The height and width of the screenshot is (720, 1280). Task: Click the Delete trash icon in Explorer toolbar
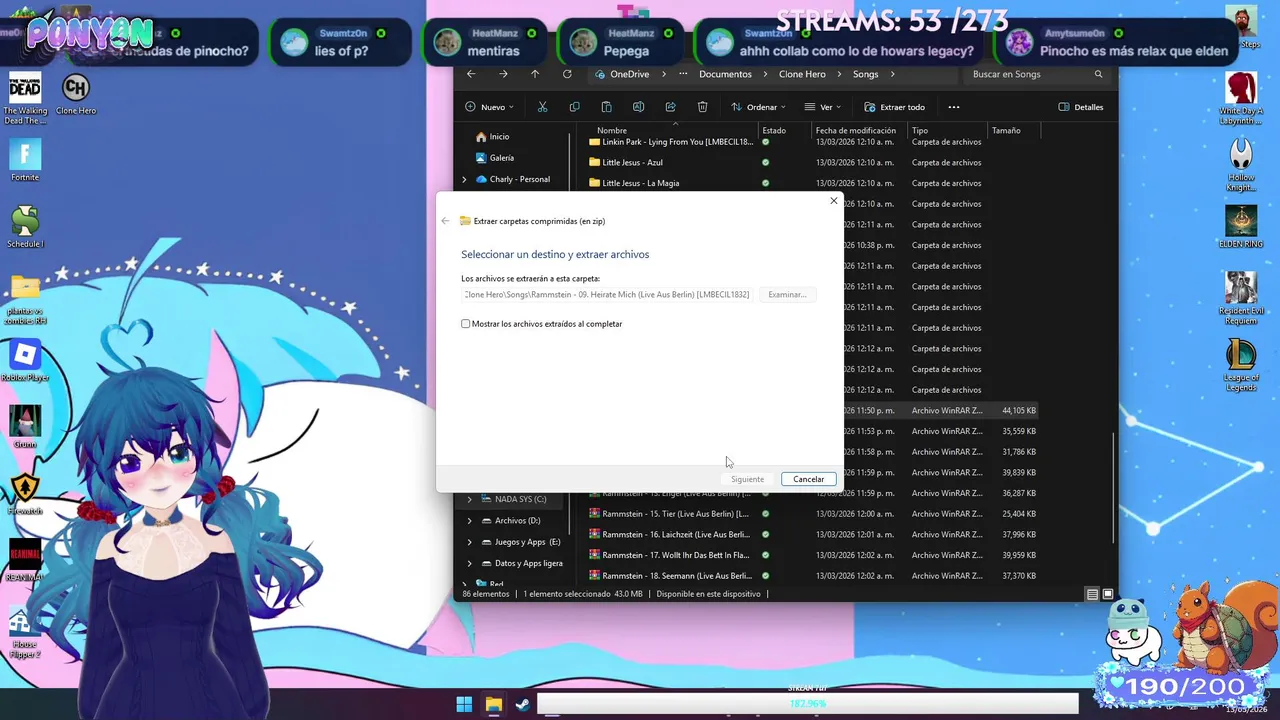[702, 107]
